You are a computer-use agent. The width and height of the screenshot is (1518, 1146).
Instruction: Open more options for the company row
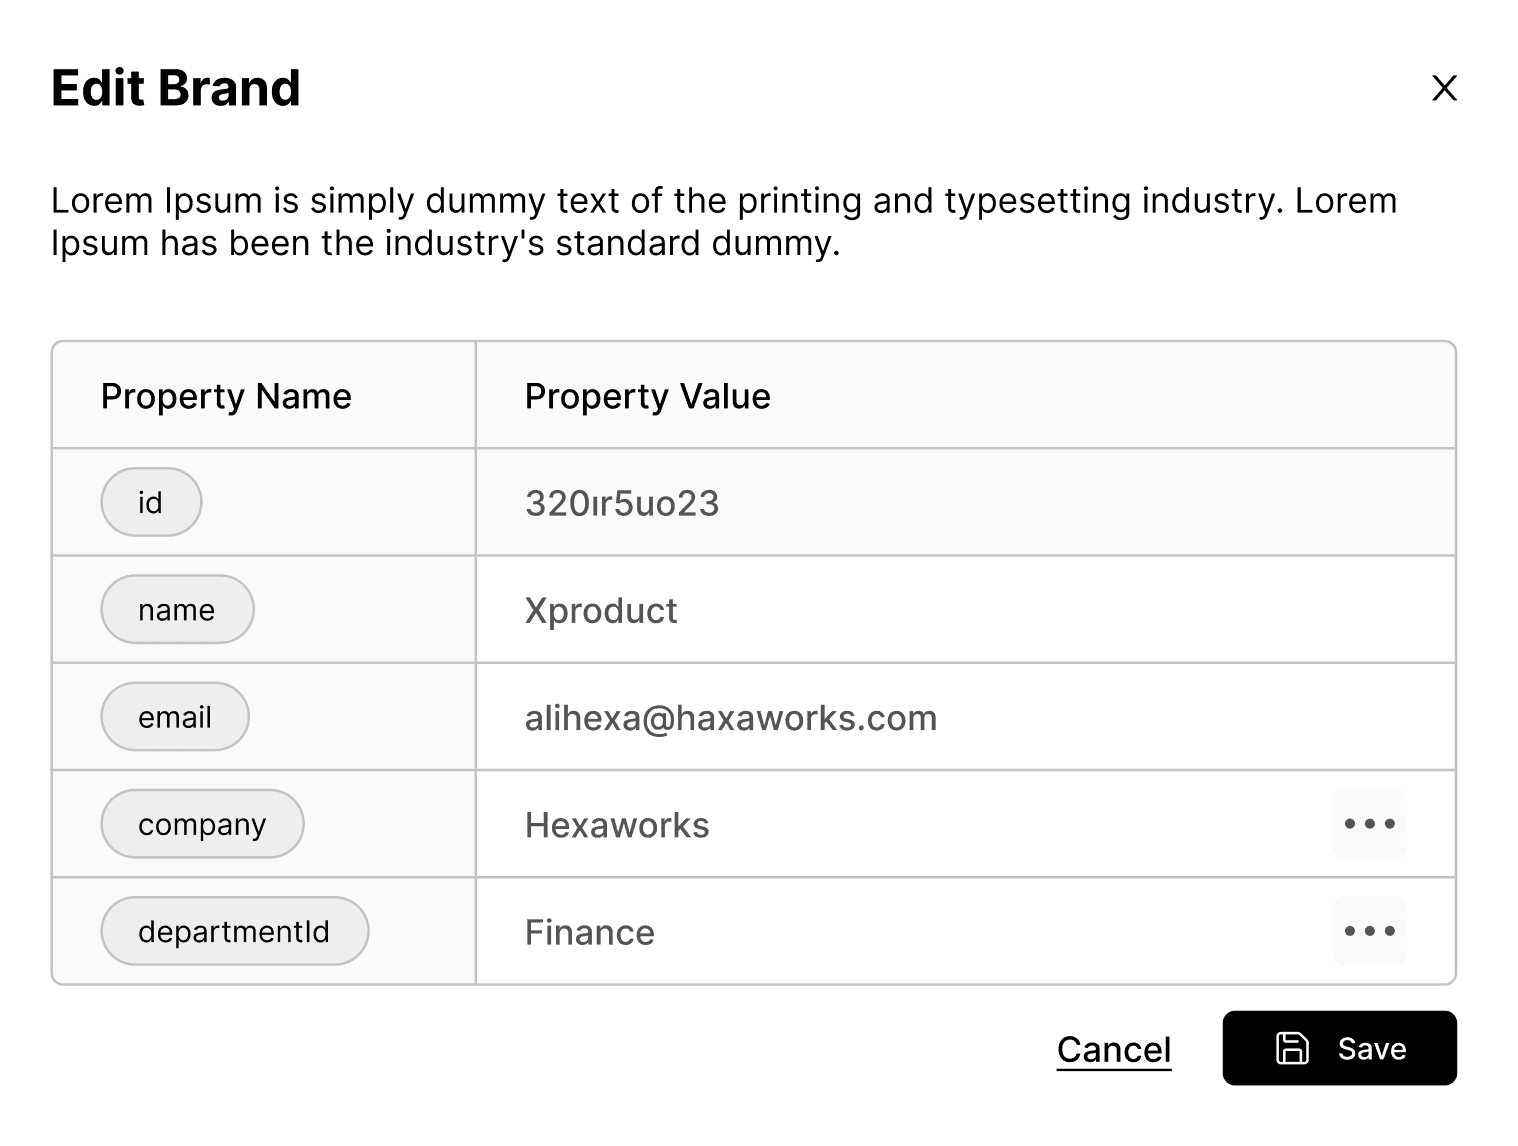tap(1369, 824)
